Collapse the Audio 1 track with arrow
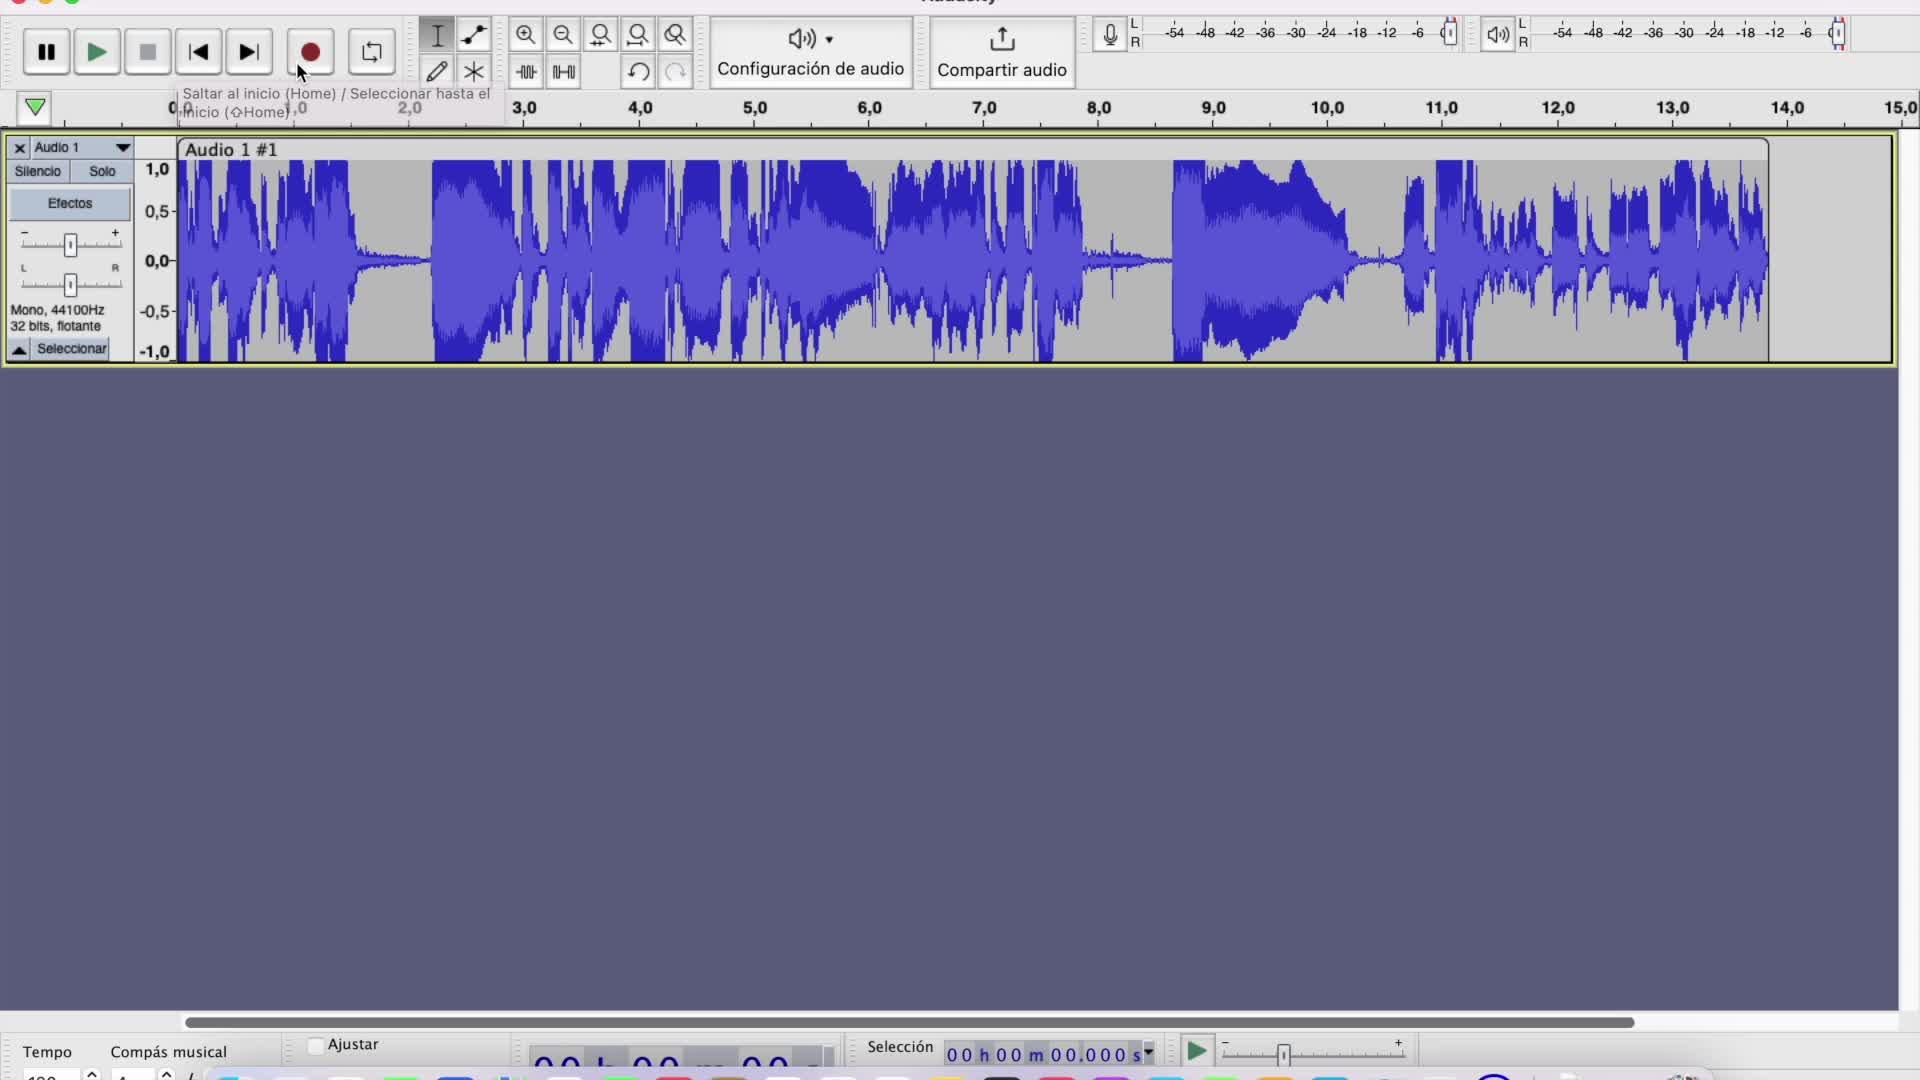Image resolution: width=1920 pixels, height=1080 pixels. pos(19,349)
